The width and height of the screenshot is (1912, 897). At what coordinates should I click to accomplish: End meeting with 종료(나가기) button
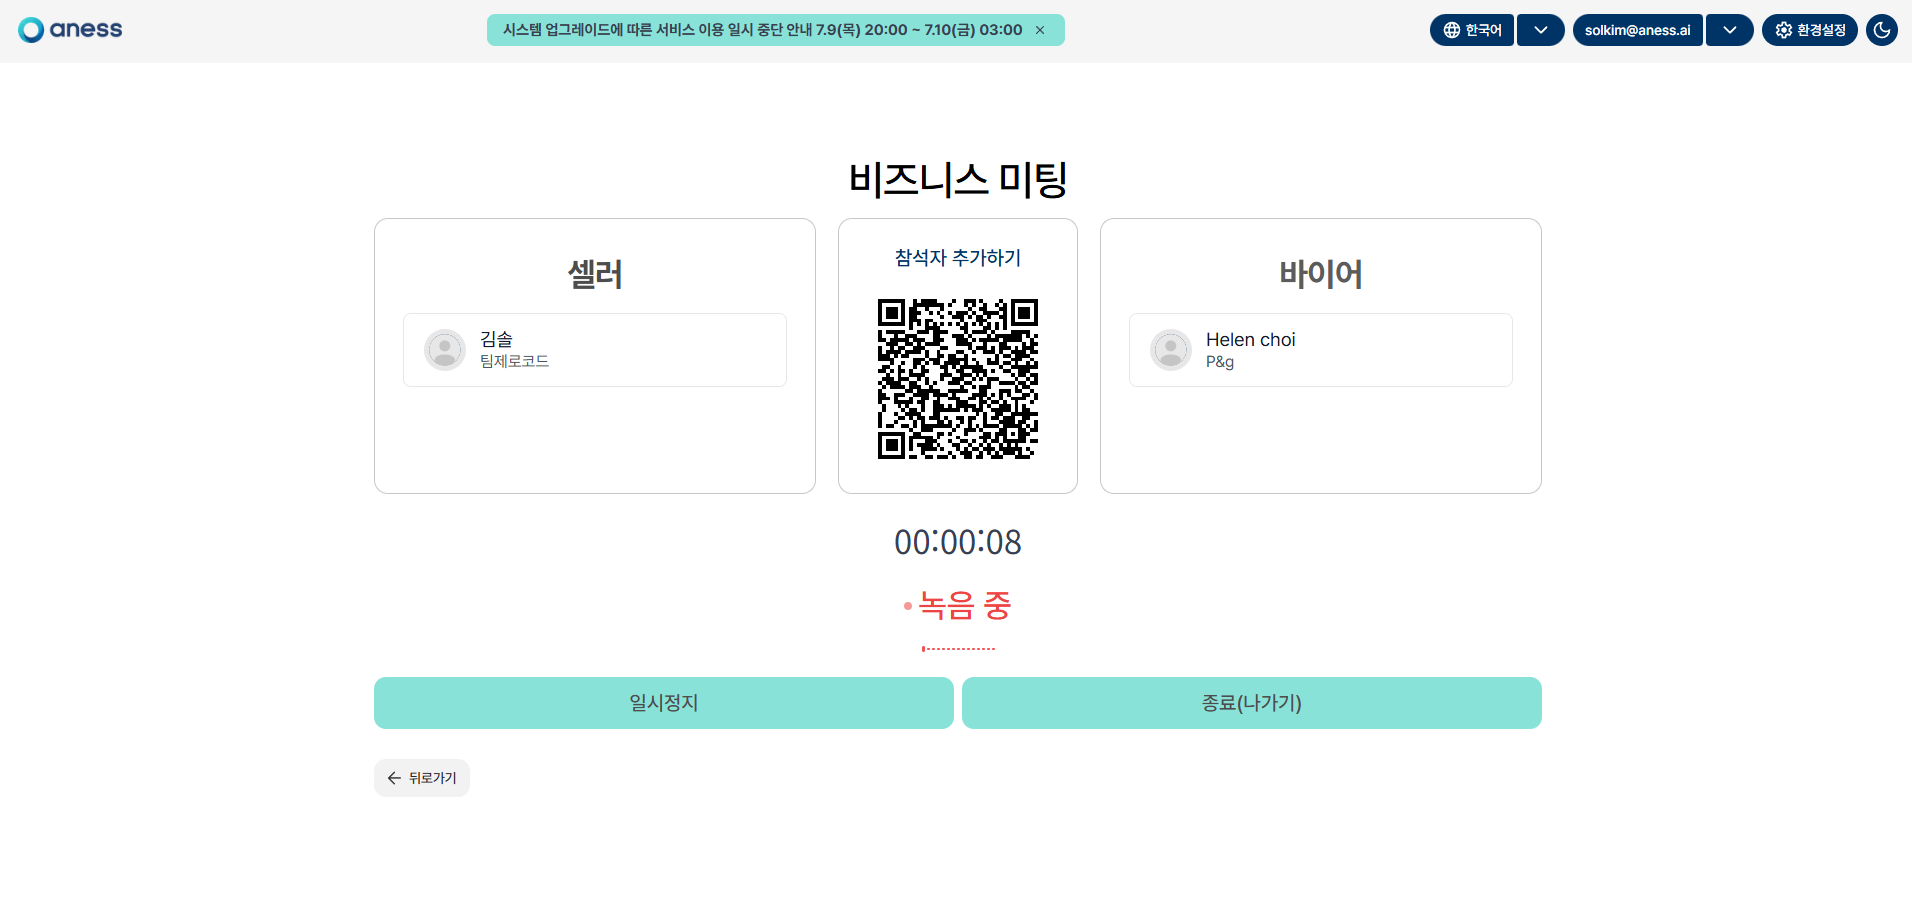(x=1252, y=703)
